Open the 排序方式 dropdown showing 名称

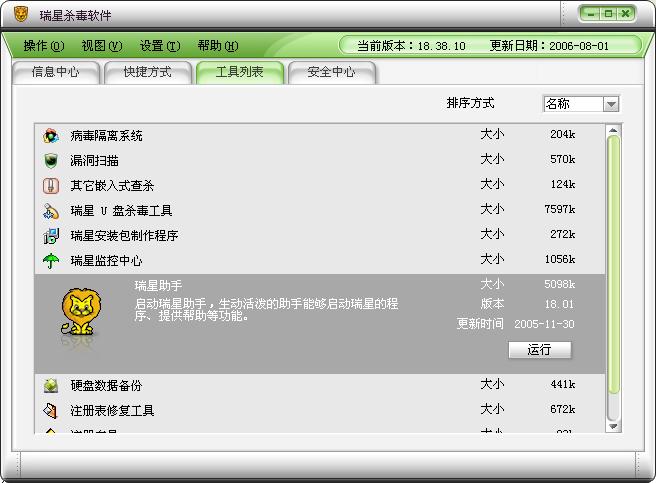(x=581, y=104)
